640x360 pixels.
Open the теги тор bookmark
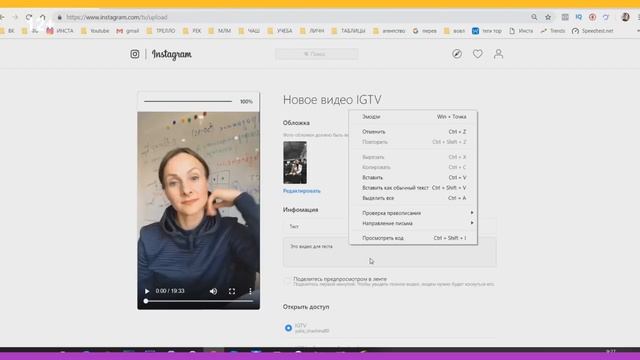point(487,31)
